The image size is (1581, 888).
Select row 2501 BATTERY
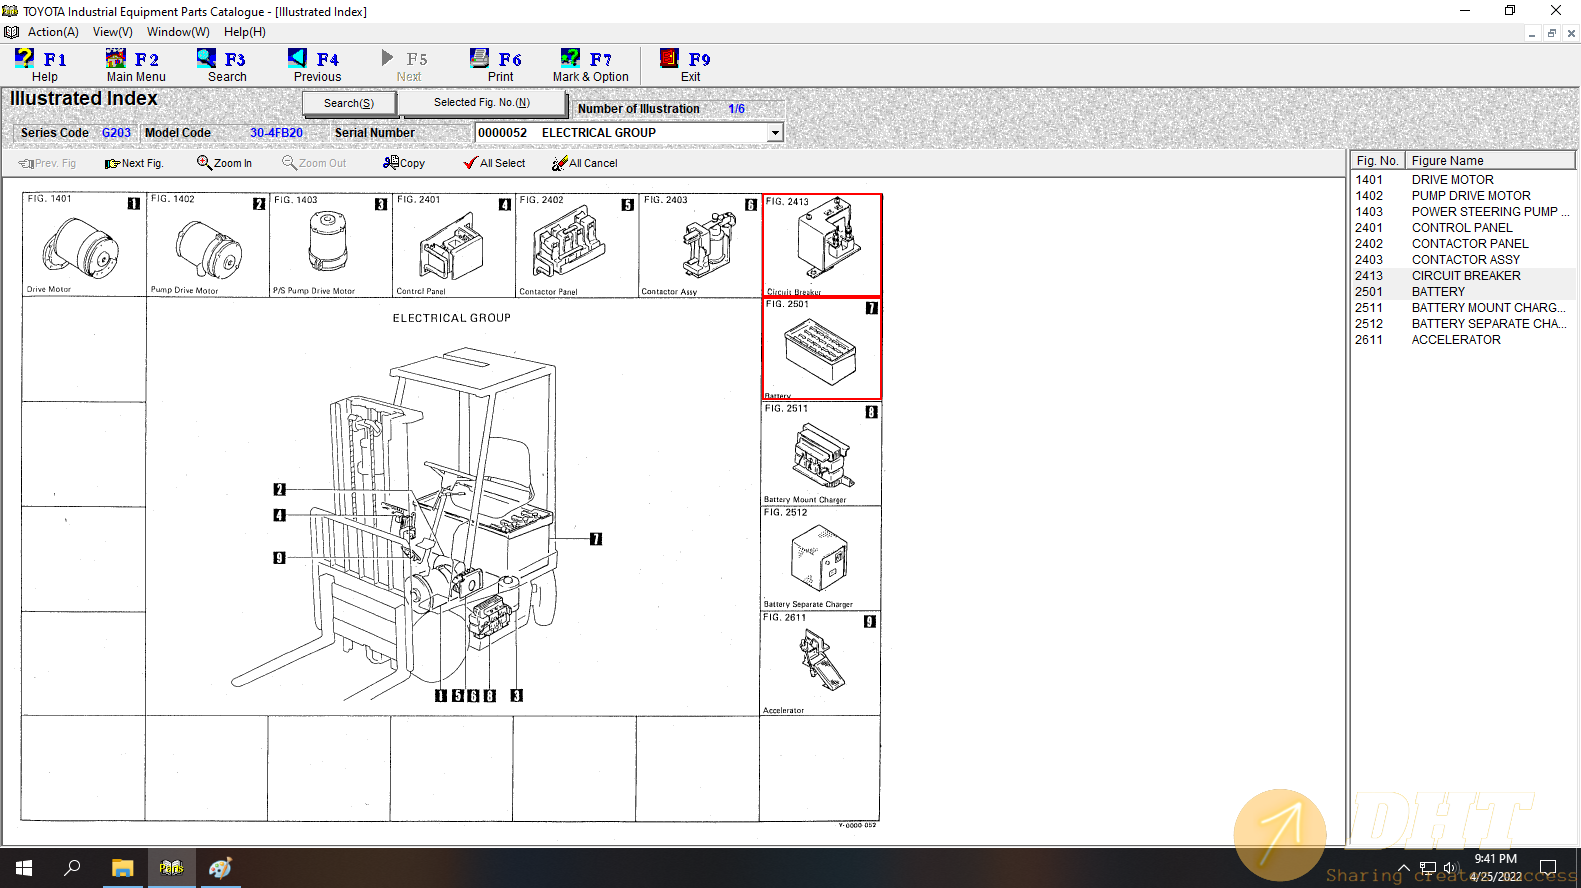pos(1462,292)
